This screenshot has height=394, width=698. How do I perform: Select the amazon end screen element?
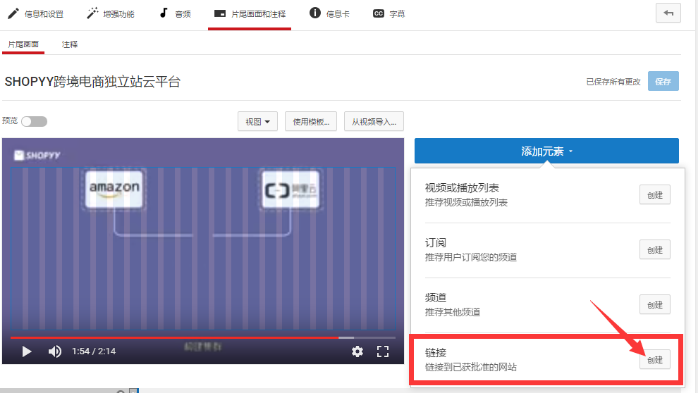114,189
